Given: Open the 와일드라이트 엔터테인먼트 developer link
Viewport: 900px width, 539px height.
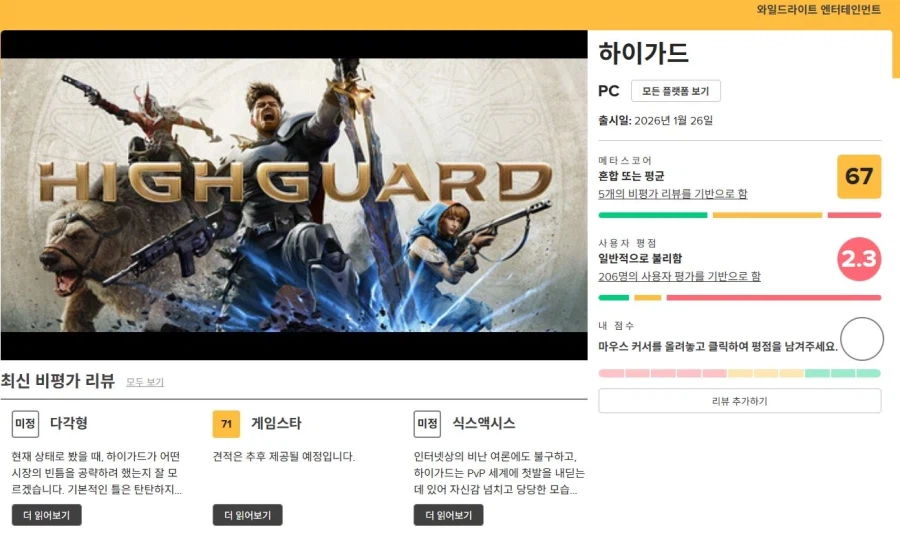Looking at the screenshot, I should pos(818,10).
